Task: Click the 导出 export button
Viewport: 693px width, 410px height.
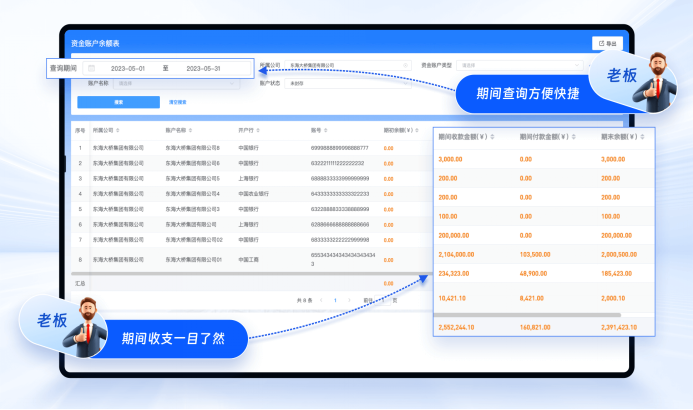Action: 607,43
